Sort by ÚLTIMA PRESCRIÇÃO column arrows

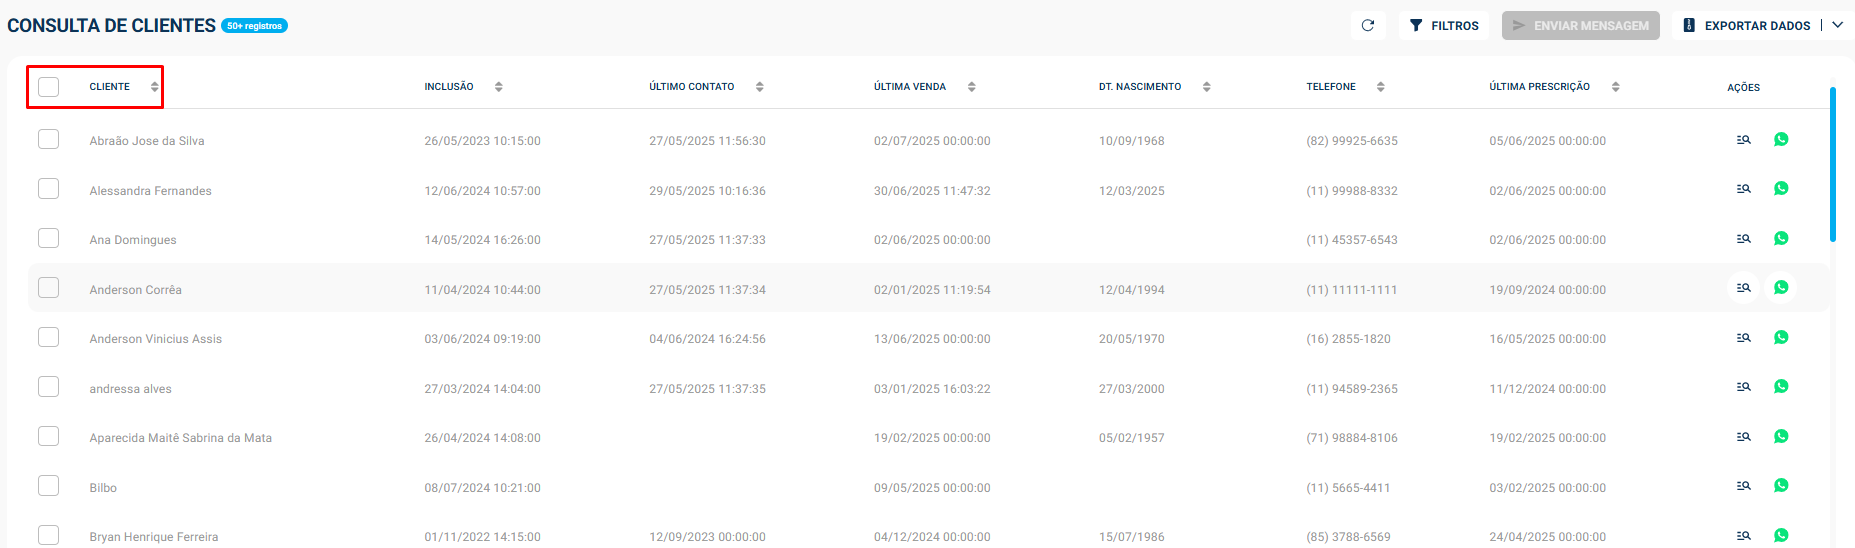1616,87
